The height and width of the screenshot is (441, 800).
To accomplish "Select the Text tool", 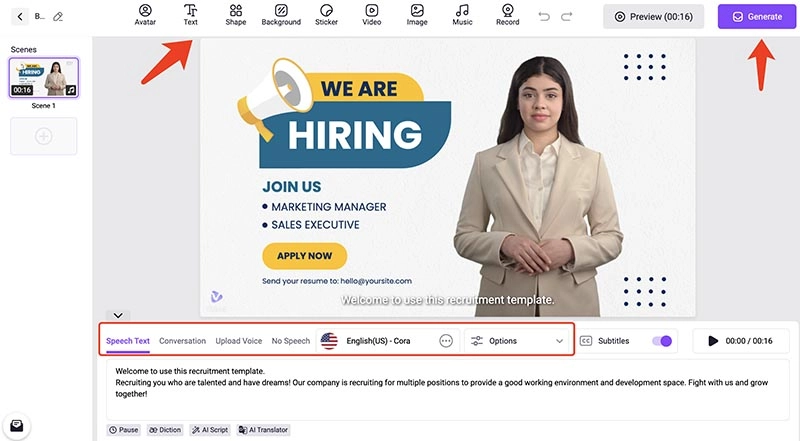I will [190, 15].
